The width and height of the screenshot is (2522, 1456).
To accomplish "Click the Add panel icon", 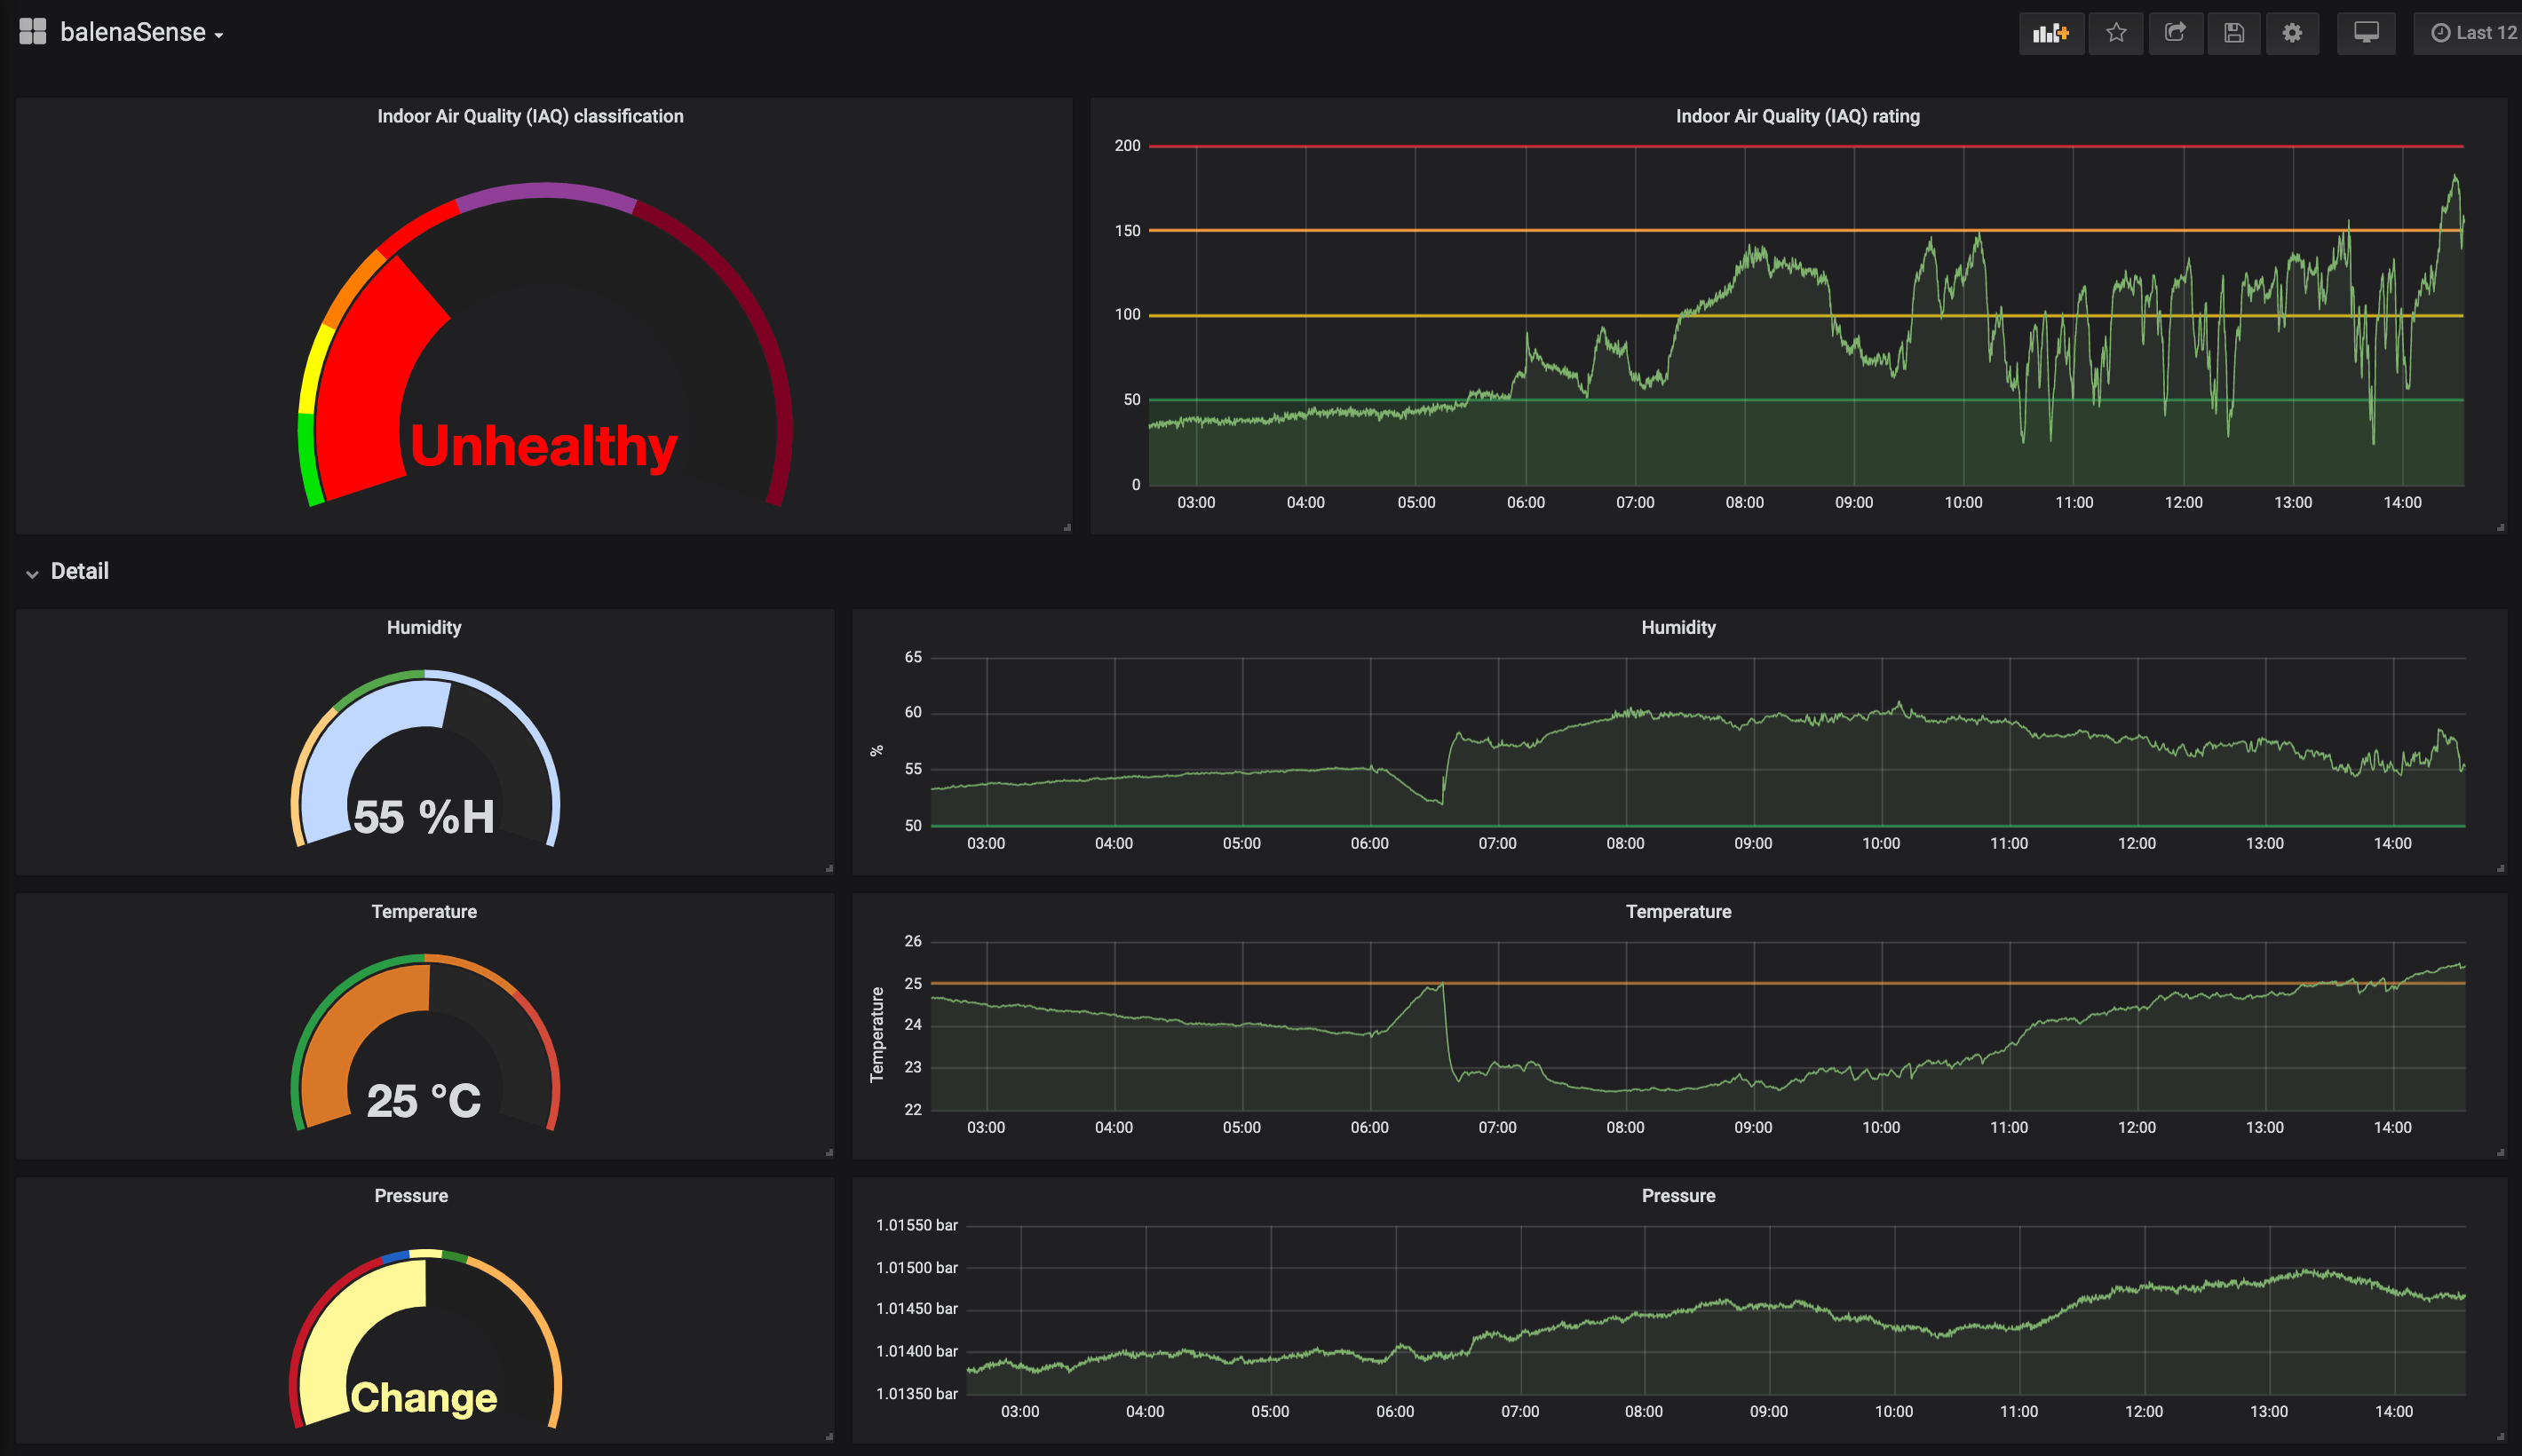I will 2050,33.
